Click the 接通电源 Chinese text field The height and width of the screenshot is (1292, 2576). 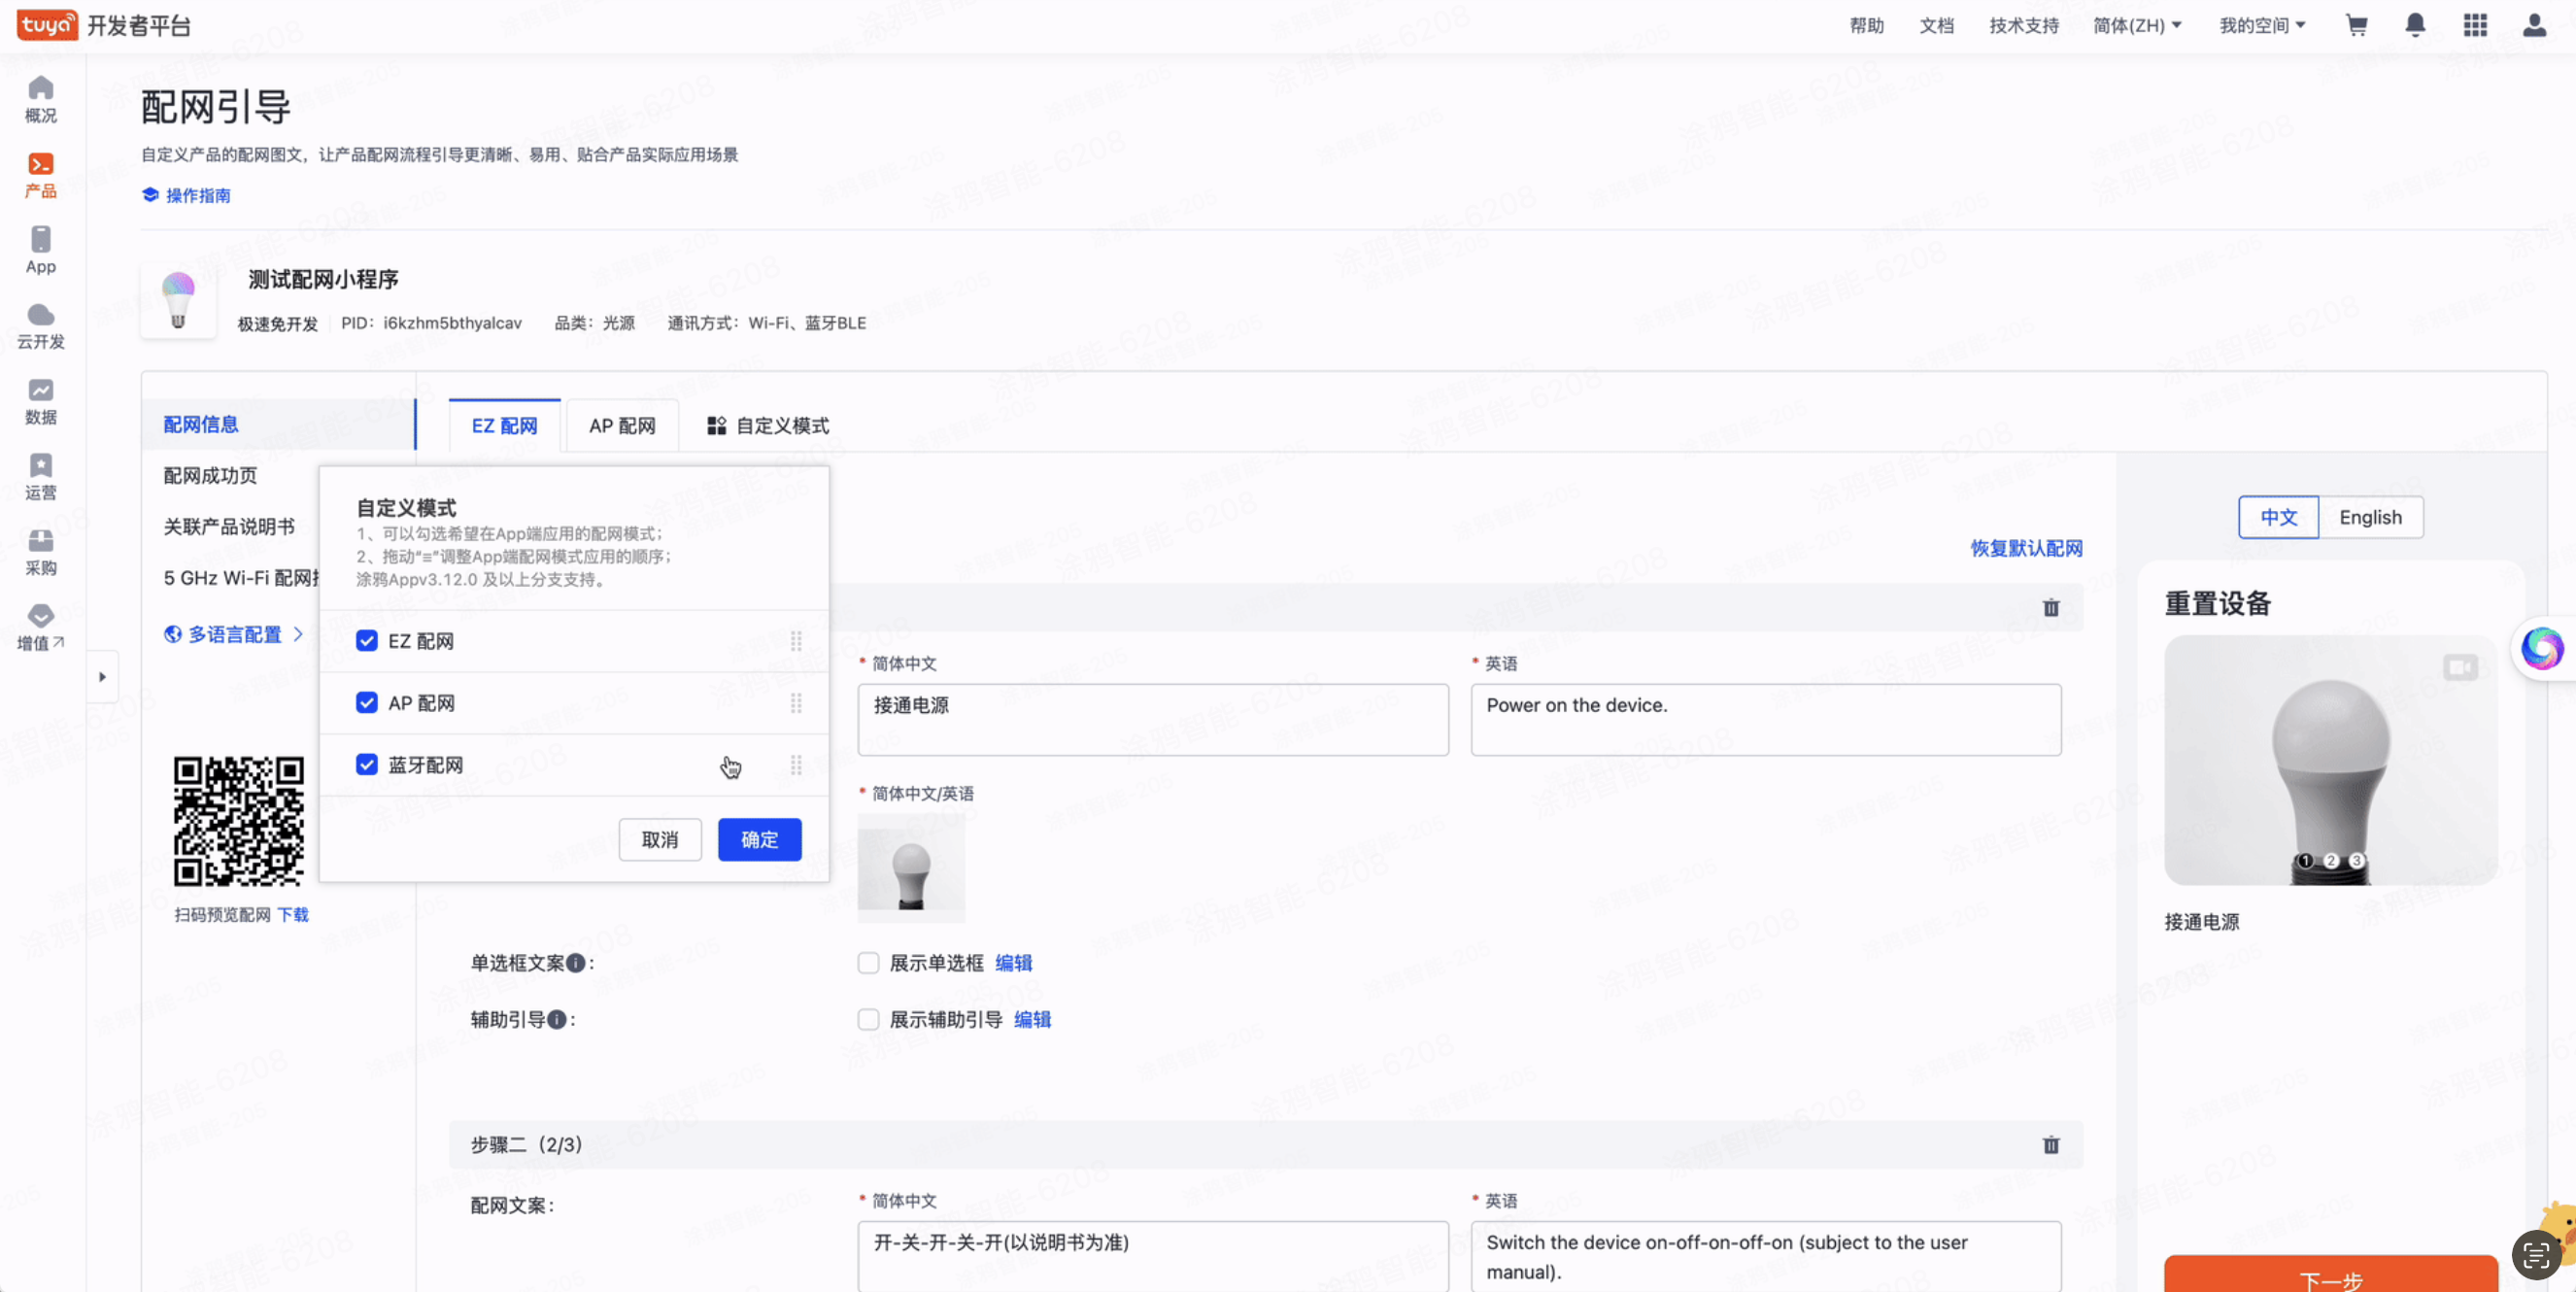[x=1153, y=719]
